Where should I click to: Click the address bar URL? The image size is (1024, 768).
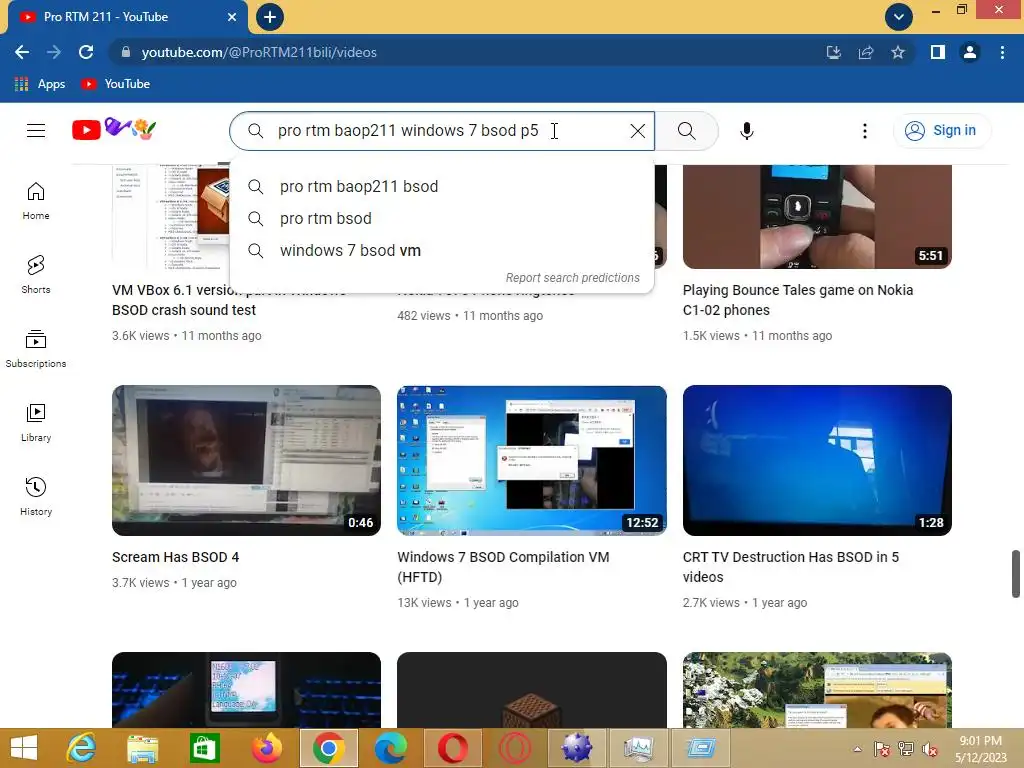(259, 52)
